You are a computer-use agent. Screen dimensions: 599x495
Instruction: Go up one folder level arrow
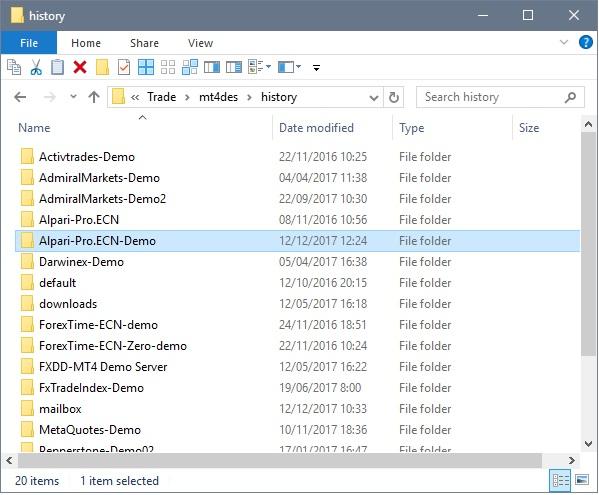[x=94, y=97]
